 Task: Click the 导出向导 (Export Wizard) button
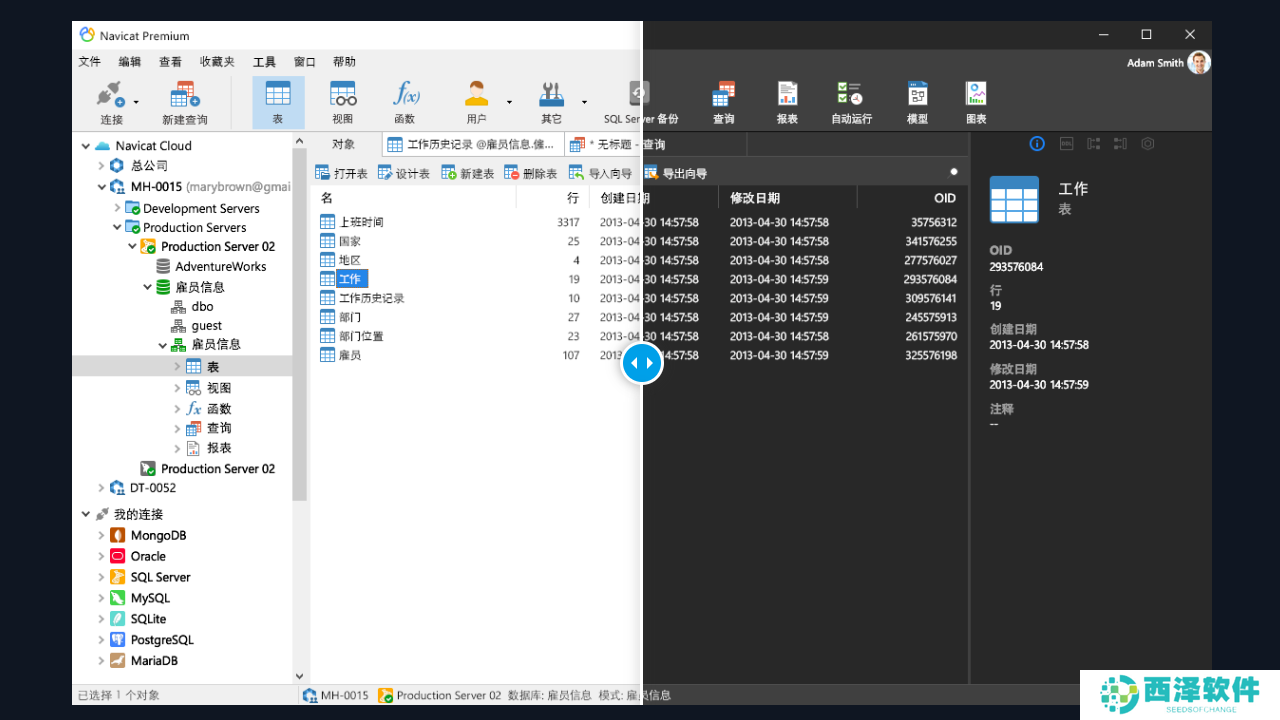(676, 173)
